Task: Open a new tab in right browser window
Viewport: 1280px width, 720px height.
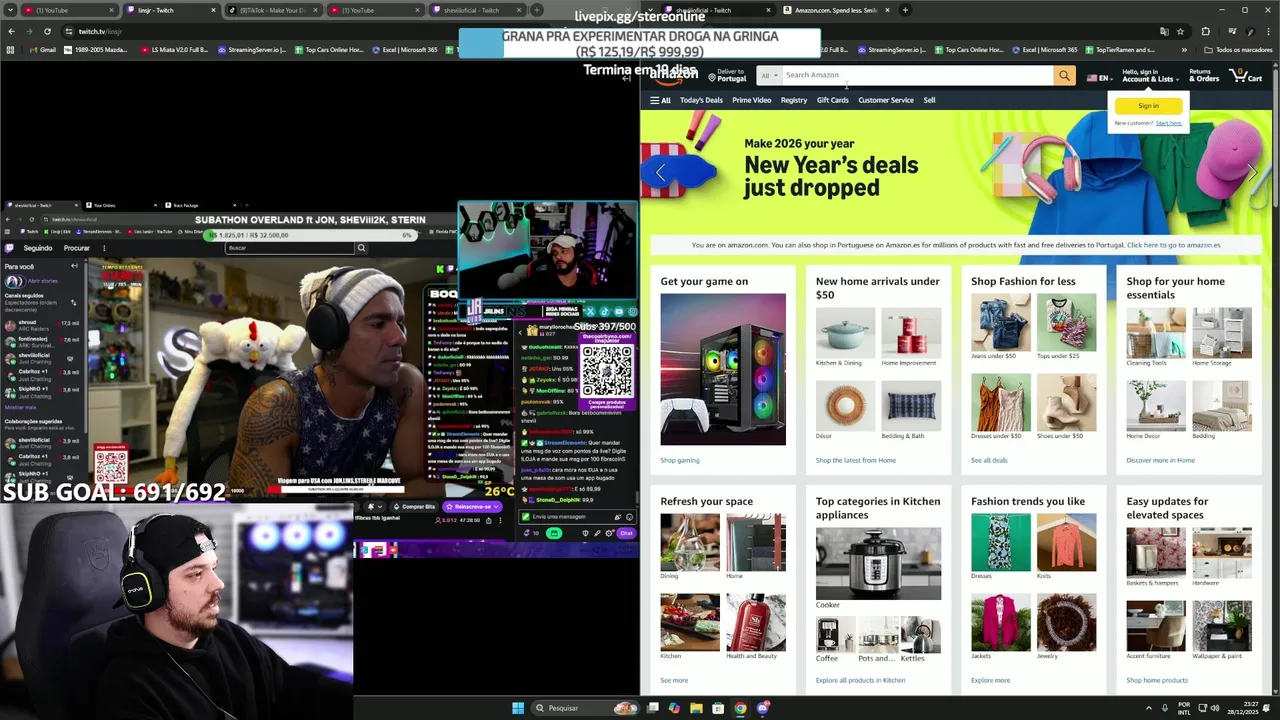Action: click(905, 10)
